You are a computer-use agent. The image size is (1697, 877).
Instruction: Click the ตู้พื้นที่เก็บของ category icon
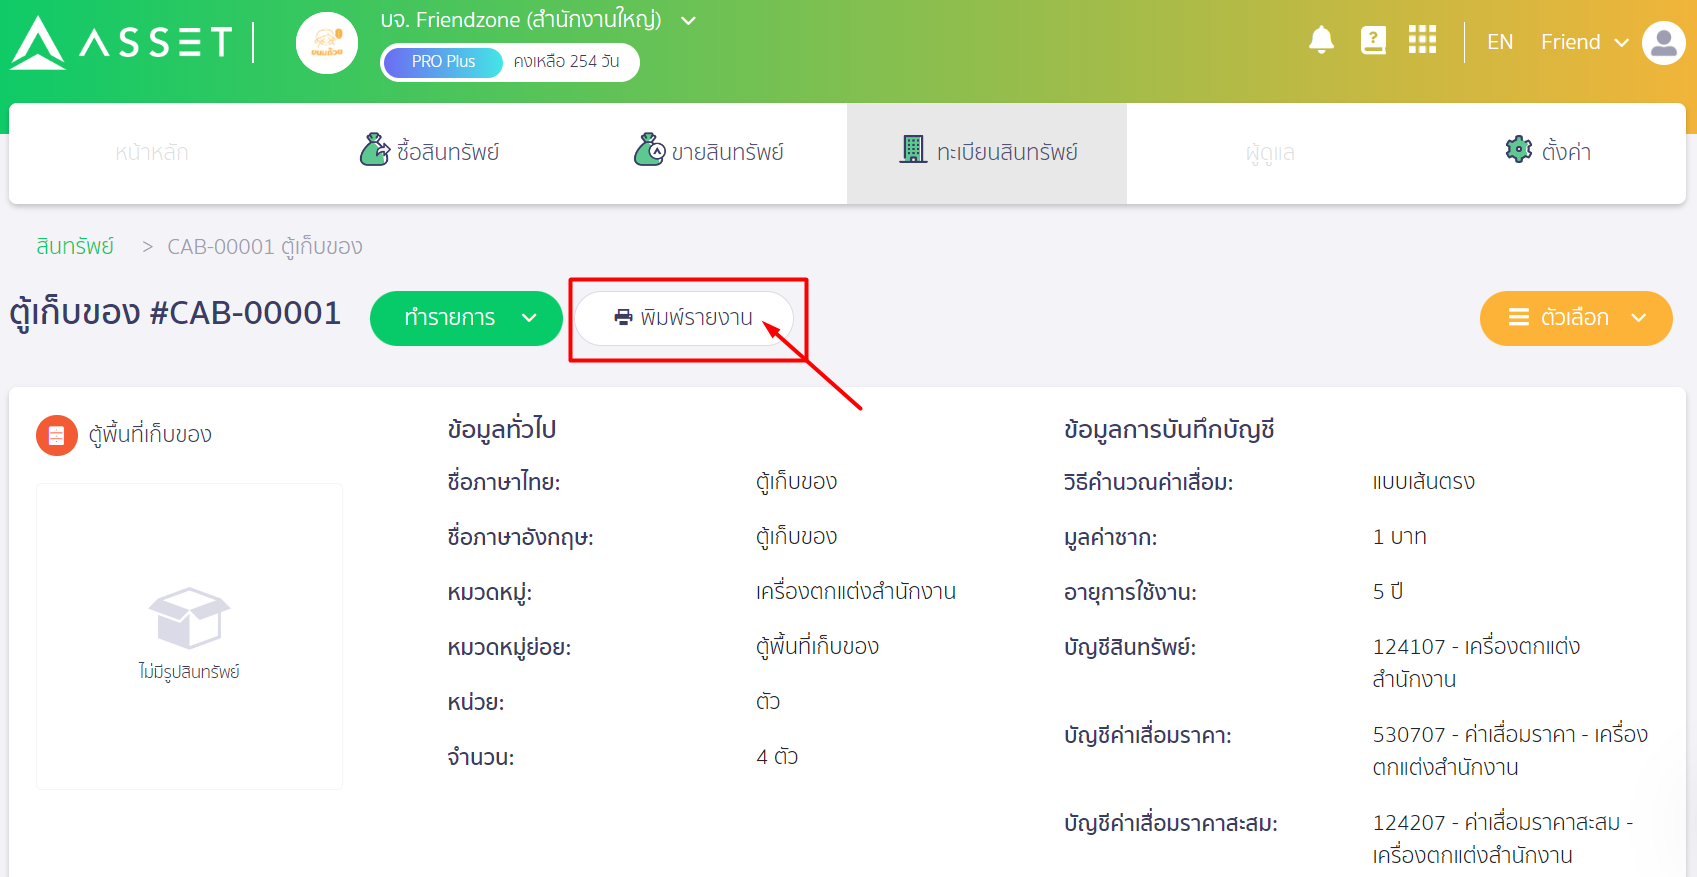click(57, 435)
